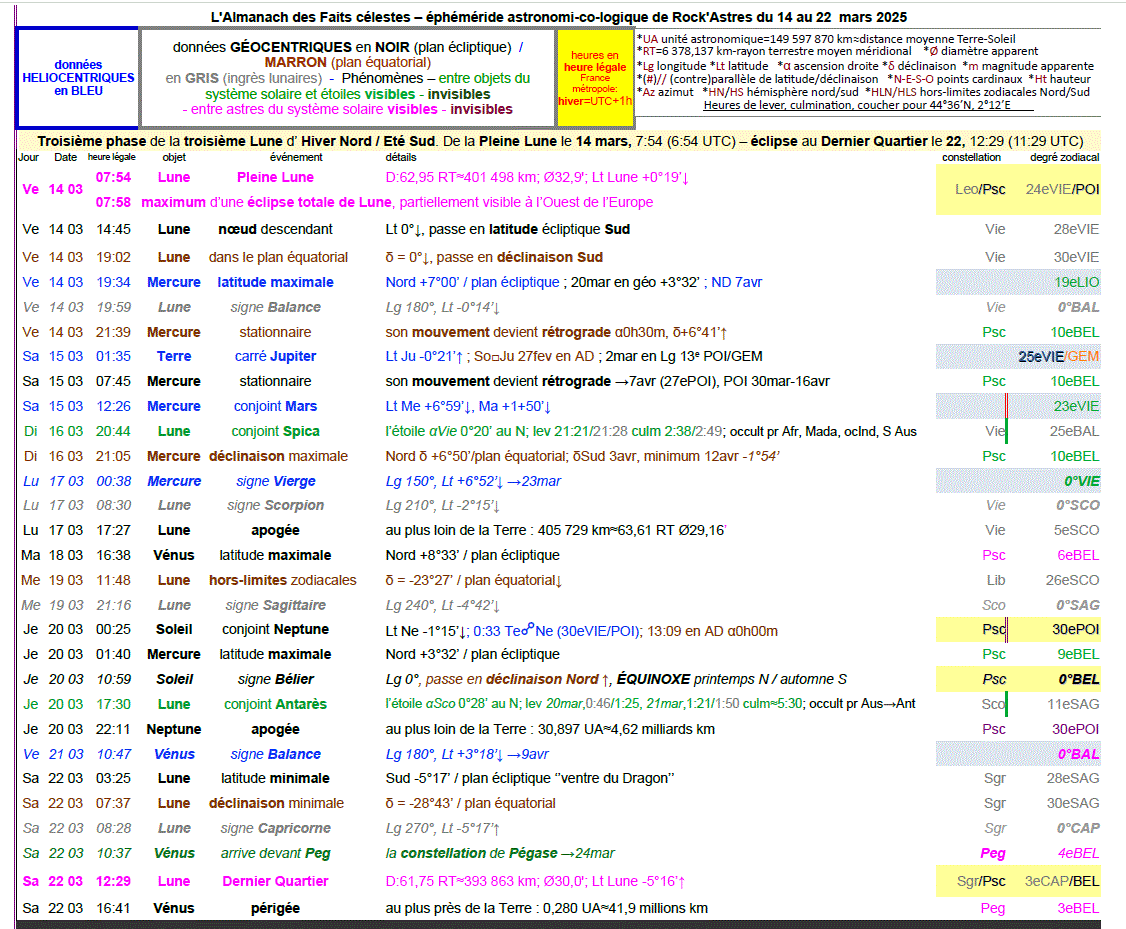
Task: Click the 'constellation' column header
Action: (x=971, y=158)
